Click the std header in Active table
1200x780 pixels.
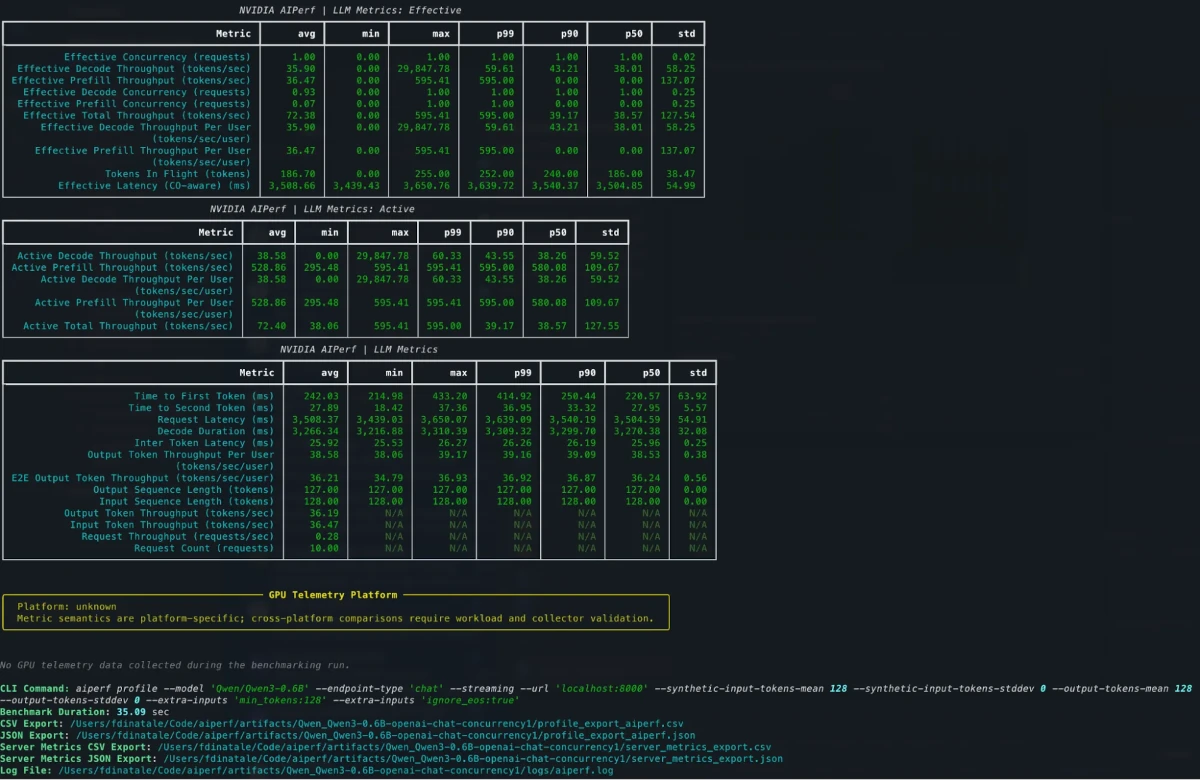611,232
